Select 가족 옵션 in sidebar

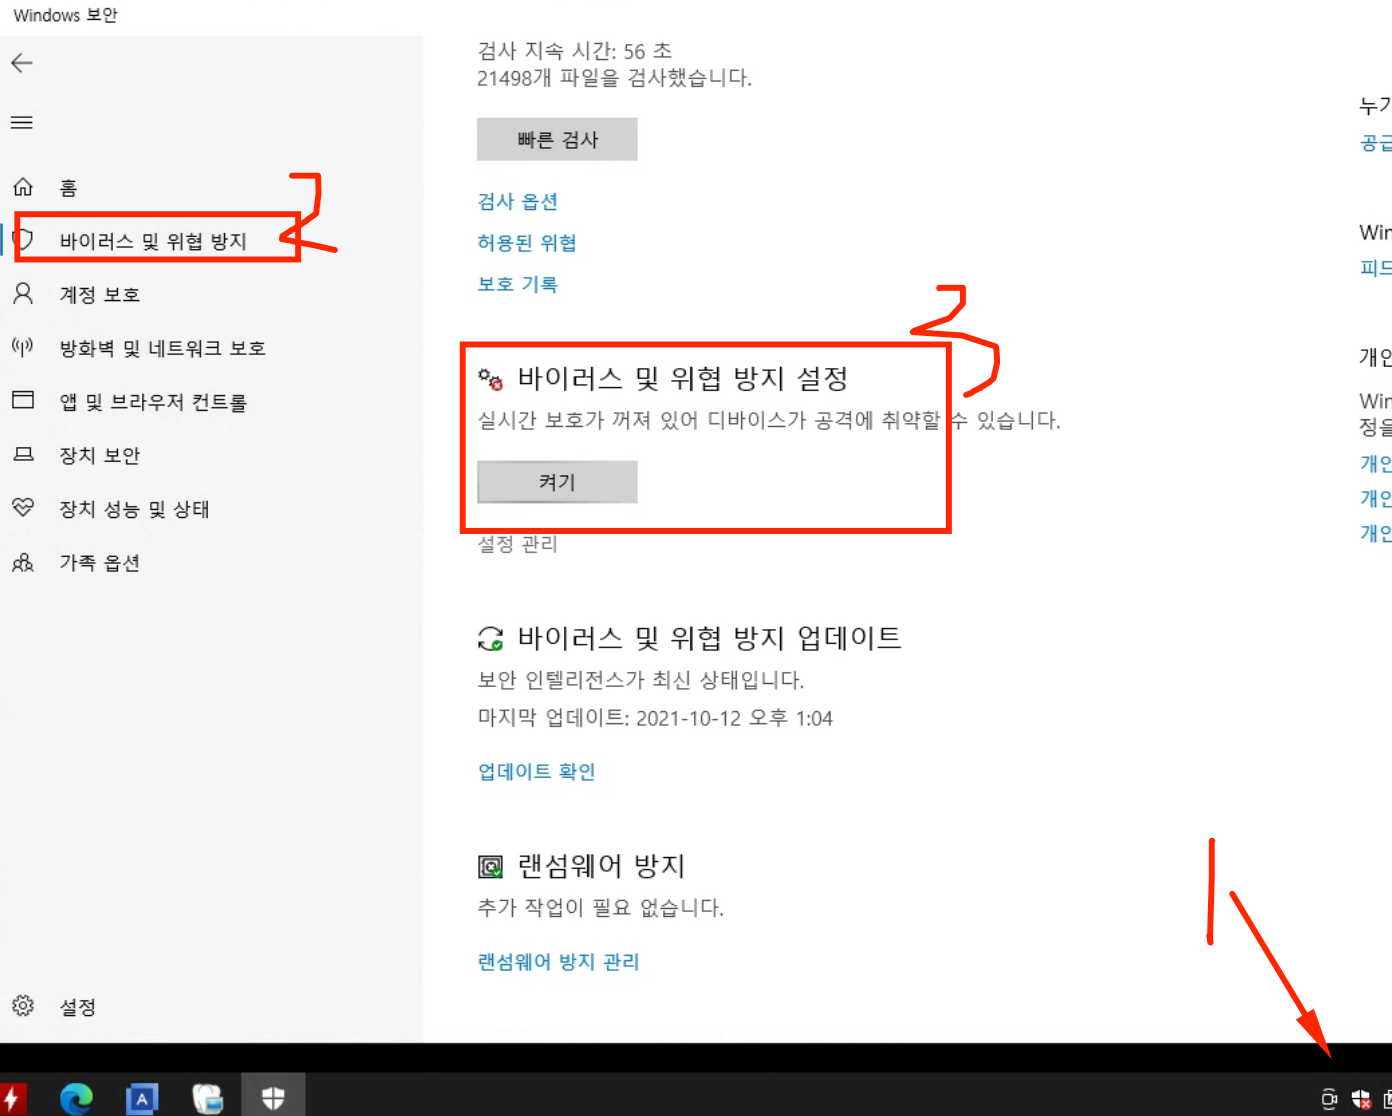pyautogui.click(x=99, y=563)
